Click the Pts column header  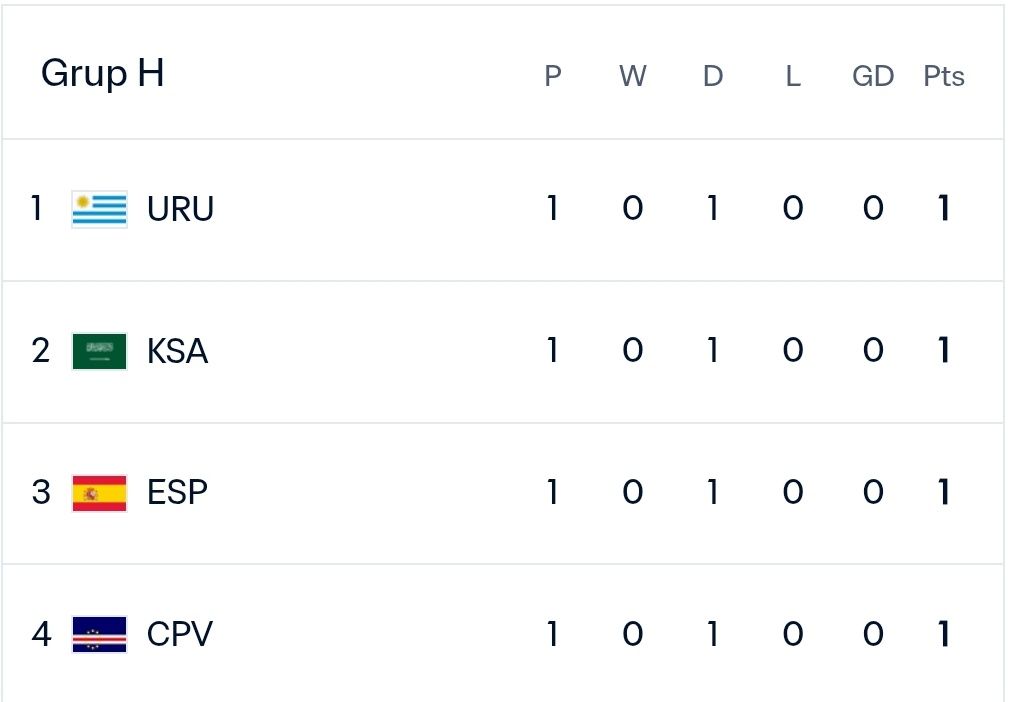click(x=943, y=76)
